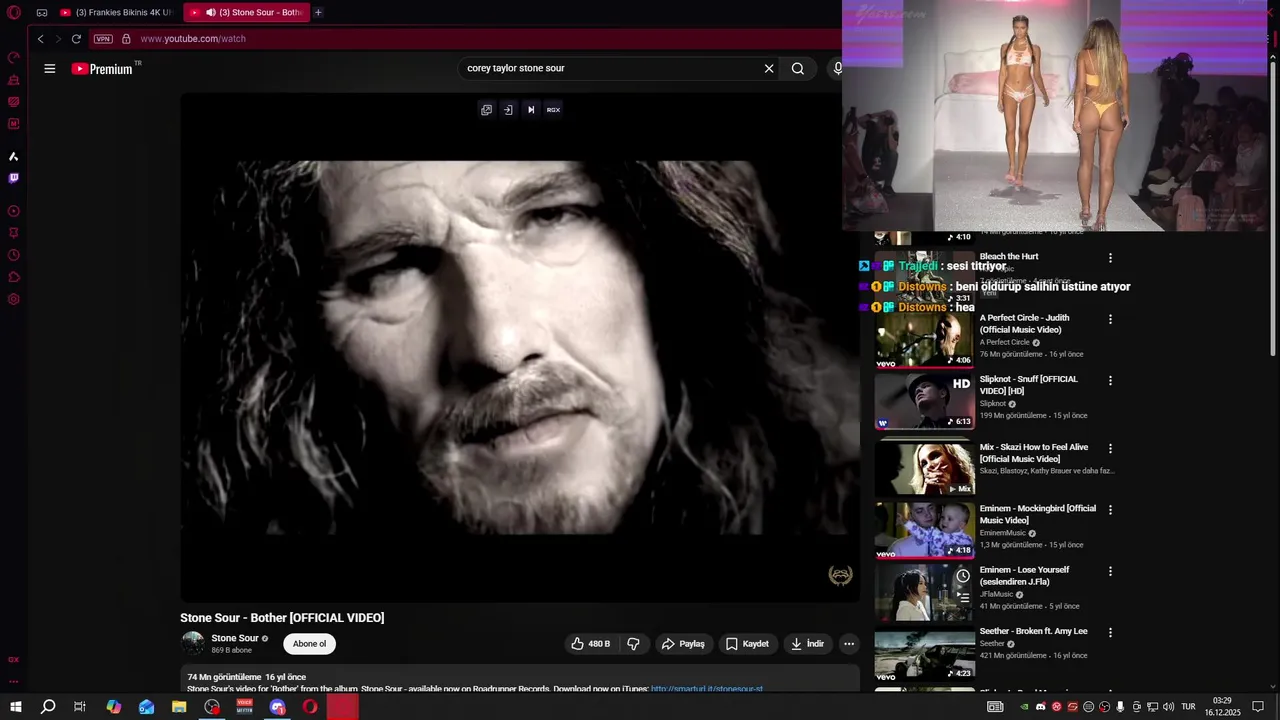The height and width of the screenshot is (720, 1280).
Task: Open Eminem - Mockingbird video thumbnail
Action: point(924,531)
